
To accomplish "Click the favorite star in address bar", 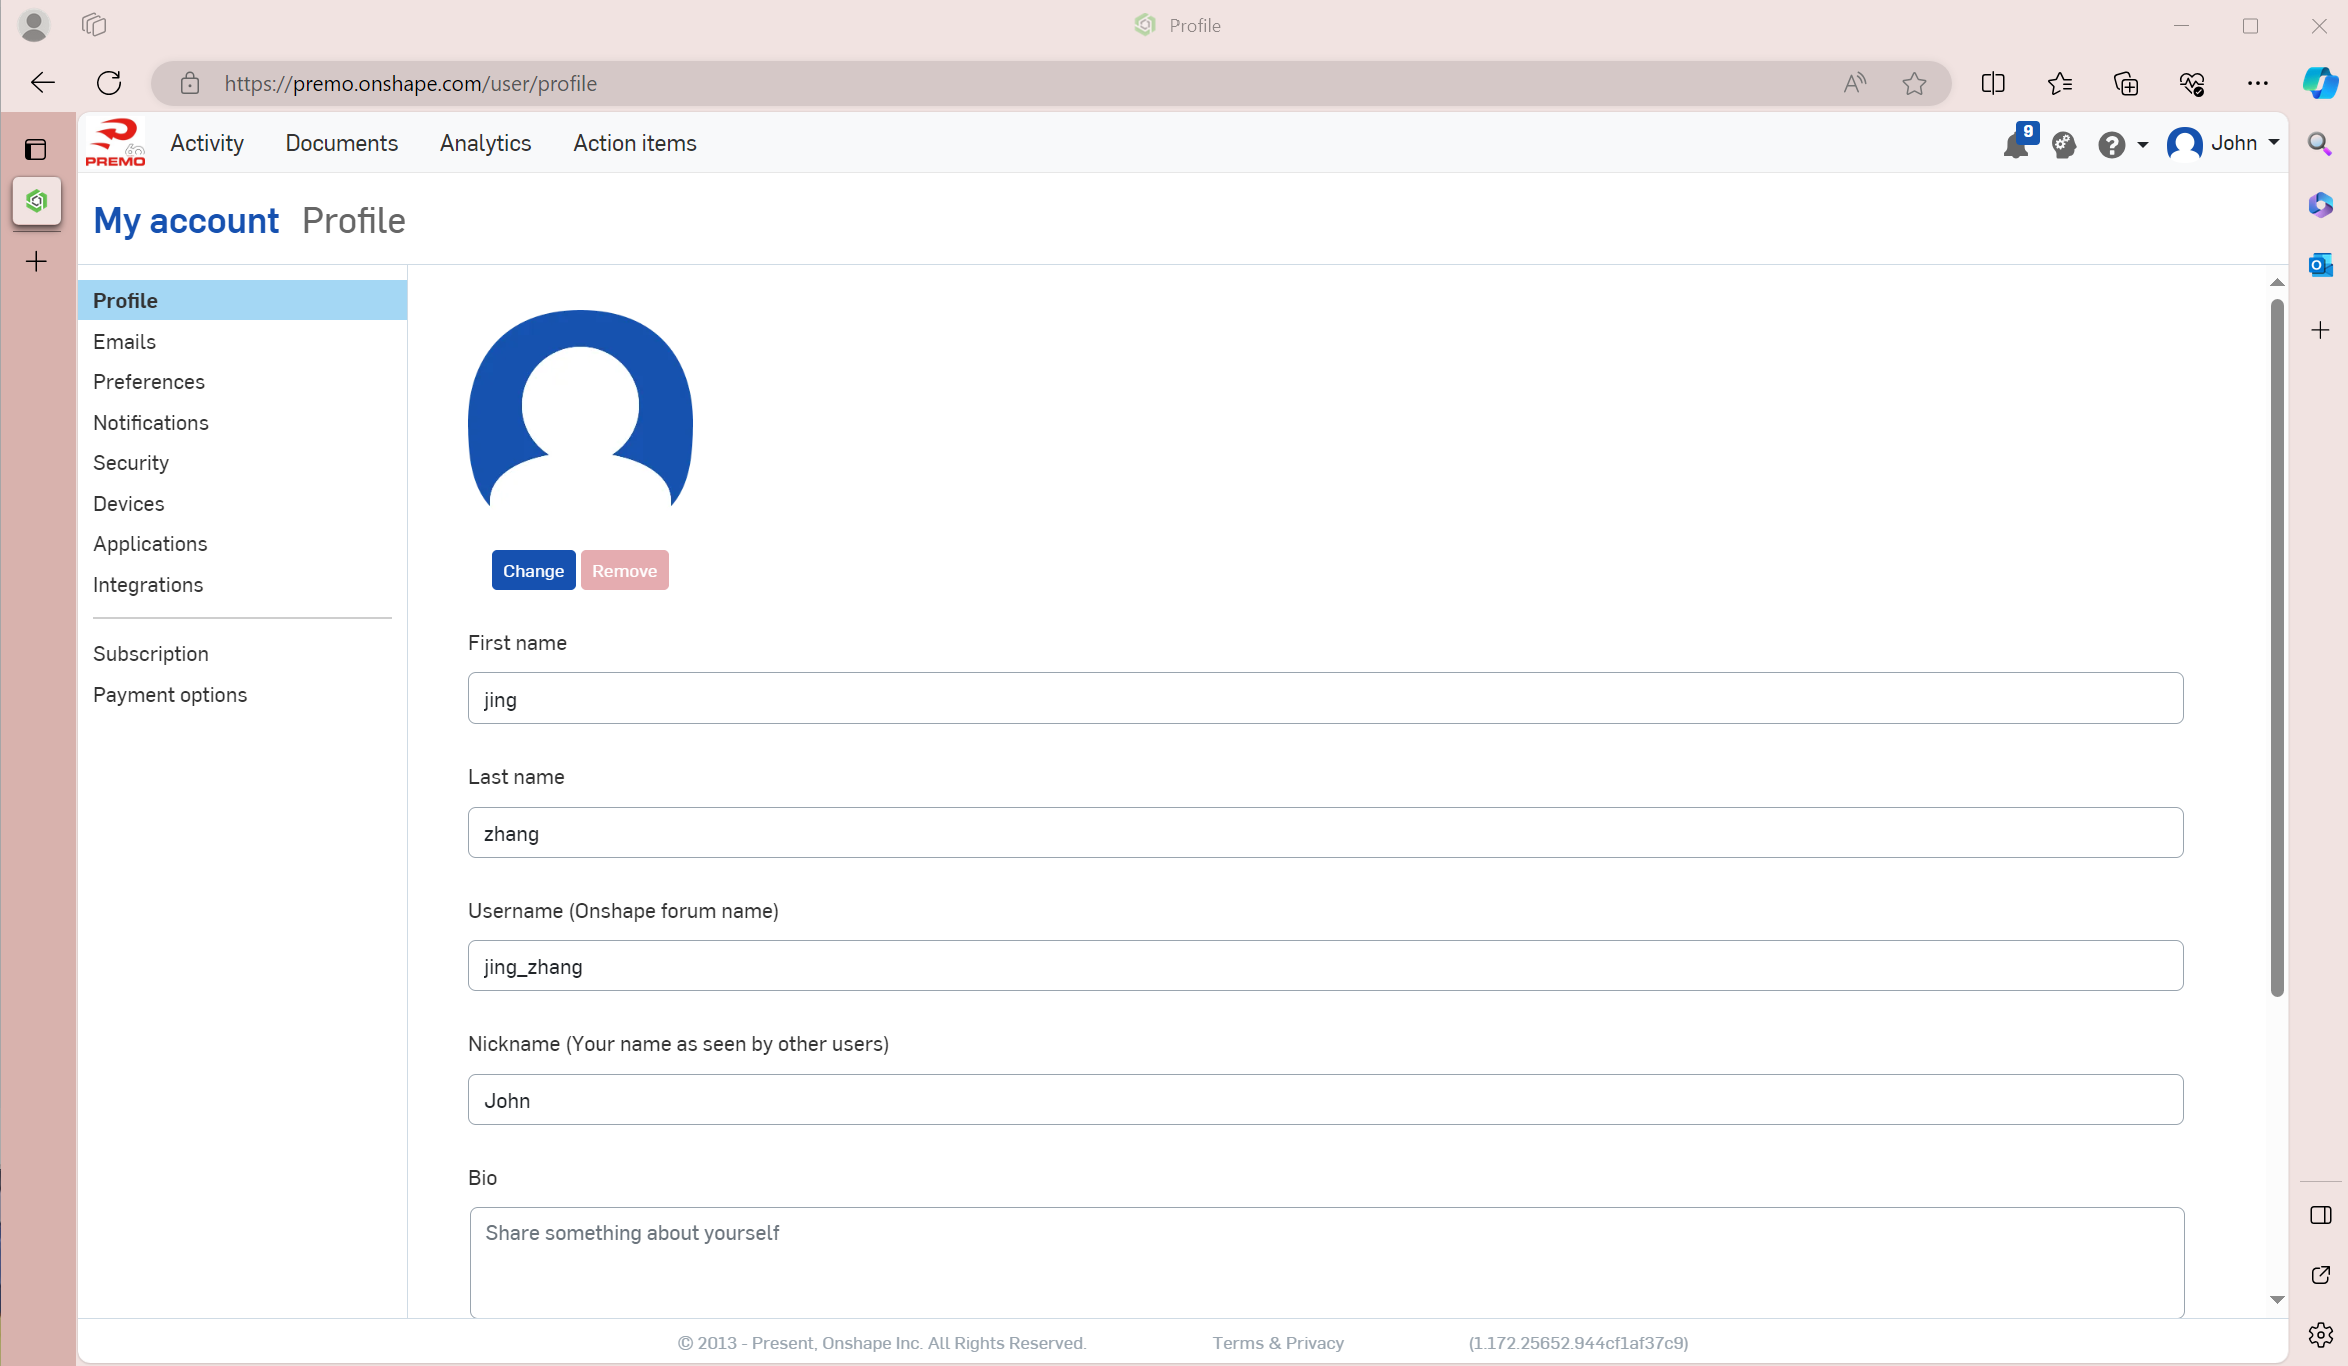I will pos(1914,84).
